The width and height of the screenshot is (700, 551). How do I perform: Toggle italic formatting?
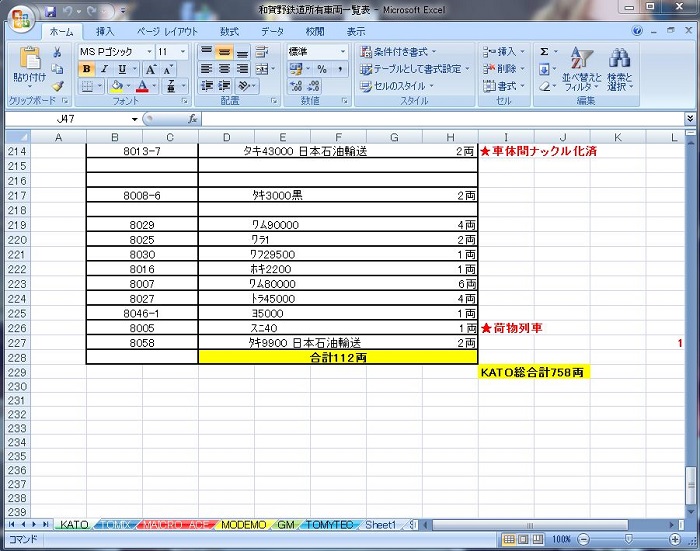[104, 69]
